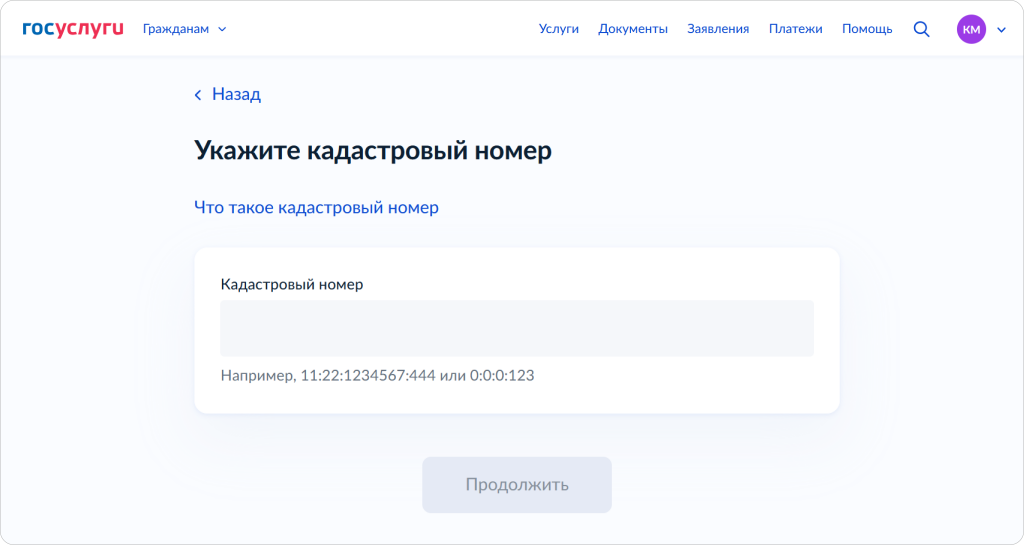Screen dimensions: 1024x545
Task: Open the Гражданам dropdown
Action: [185, 29]
